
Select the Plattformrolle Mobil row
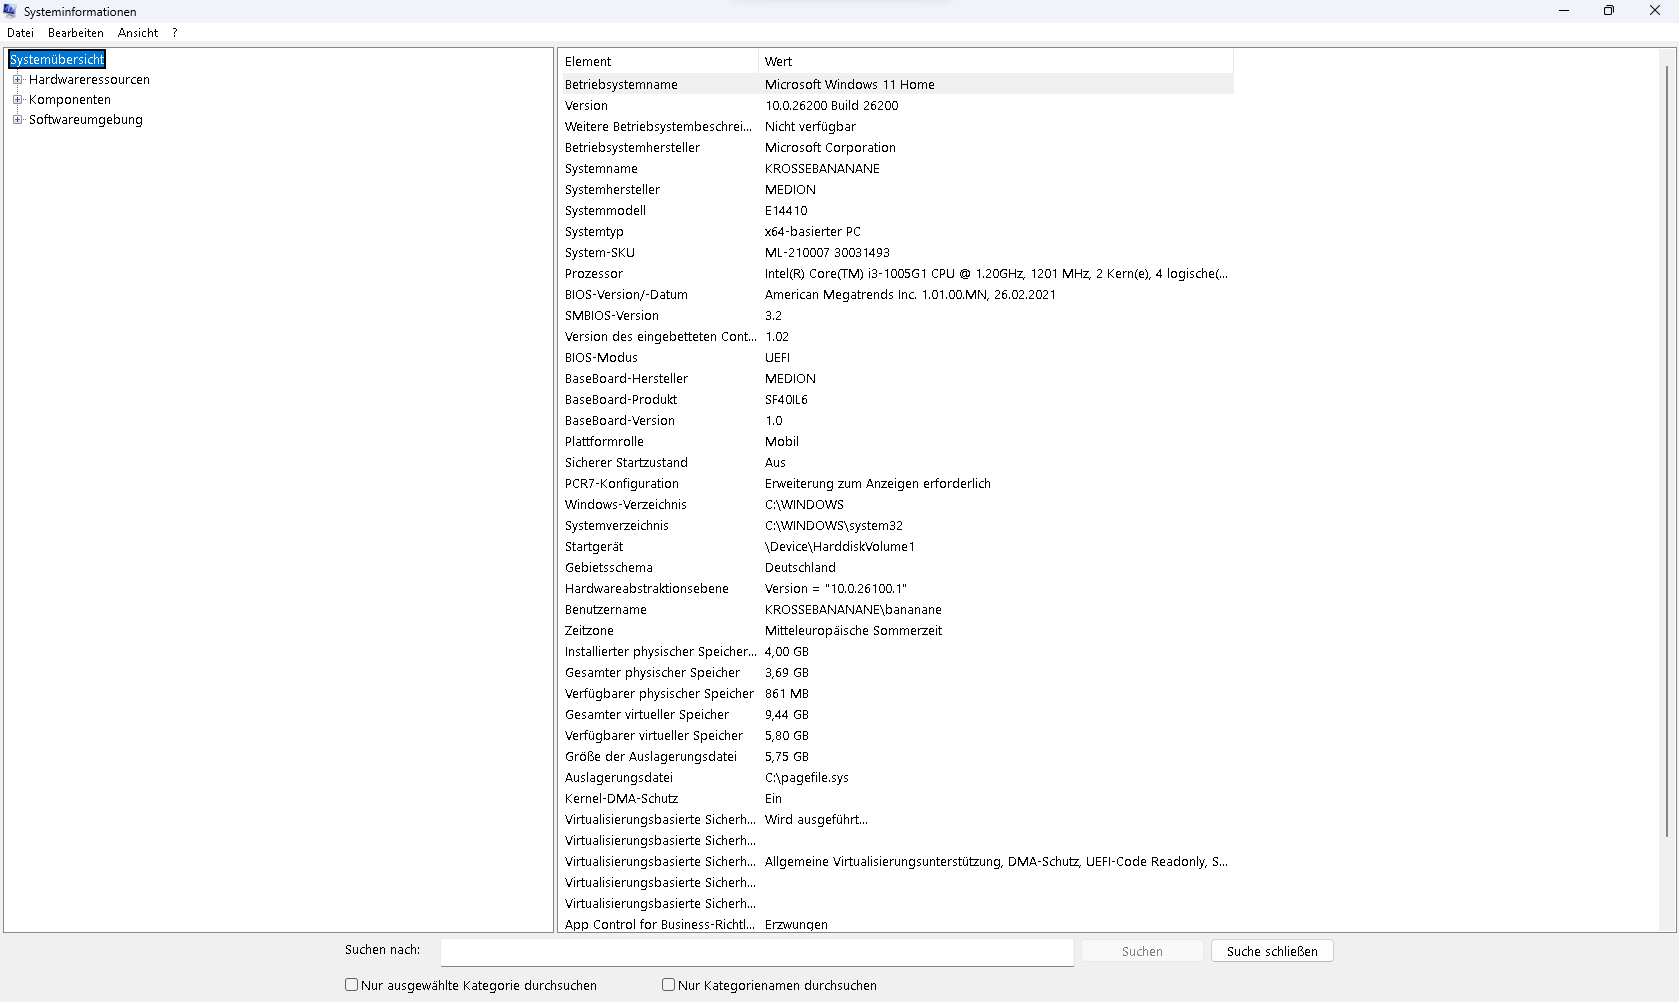(x=896, y=442)
